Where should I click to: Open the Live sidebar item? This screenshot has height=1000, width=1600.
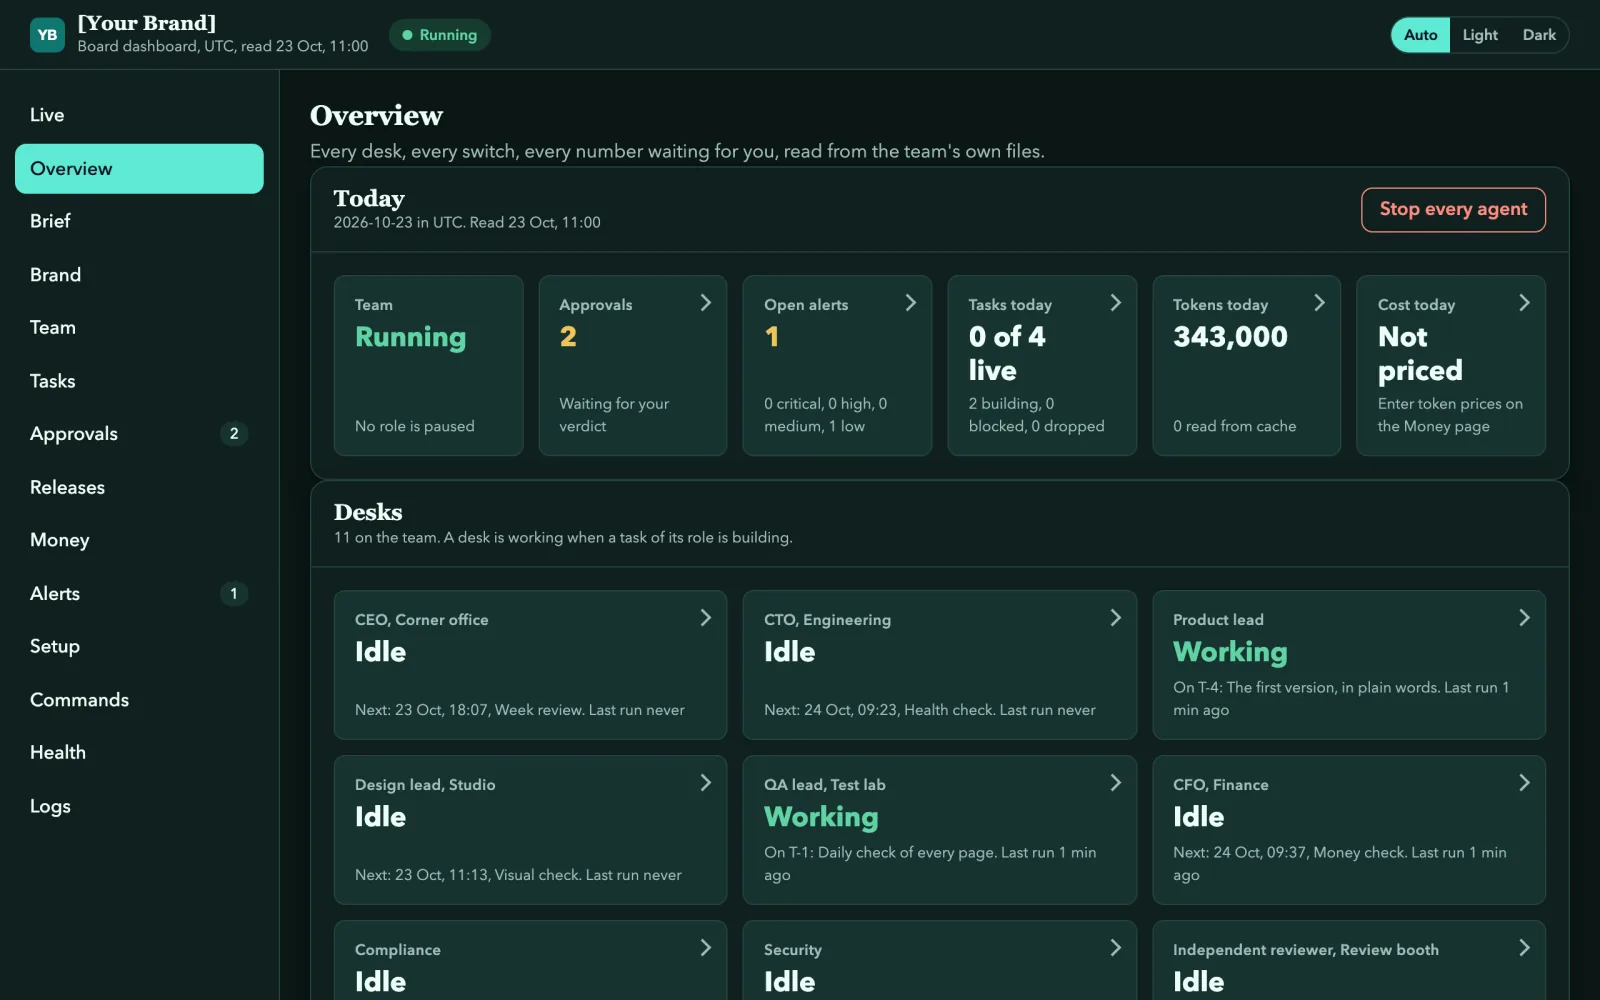point(139,115)
